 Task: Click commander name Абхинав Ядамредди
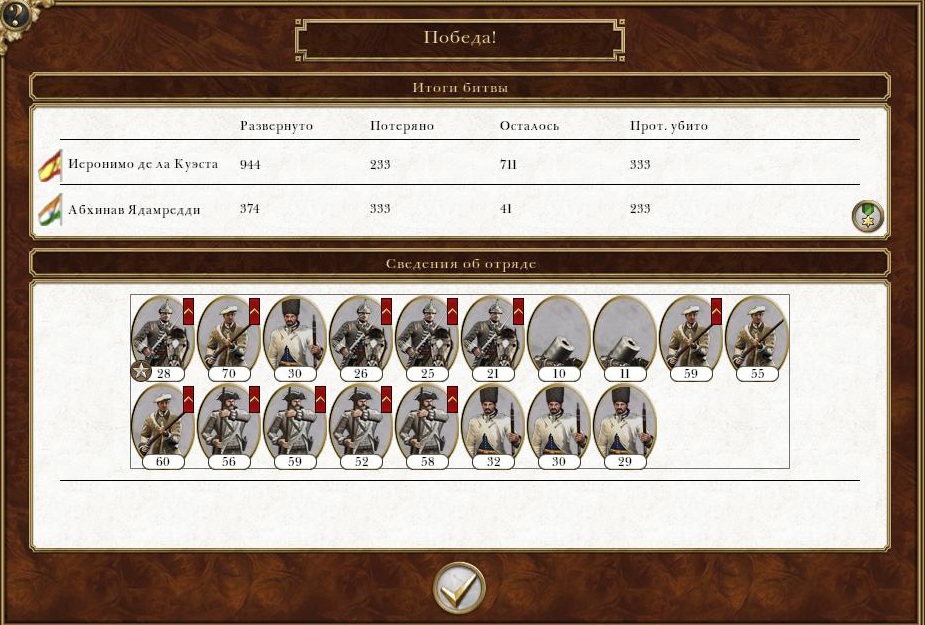pos(134,210)
